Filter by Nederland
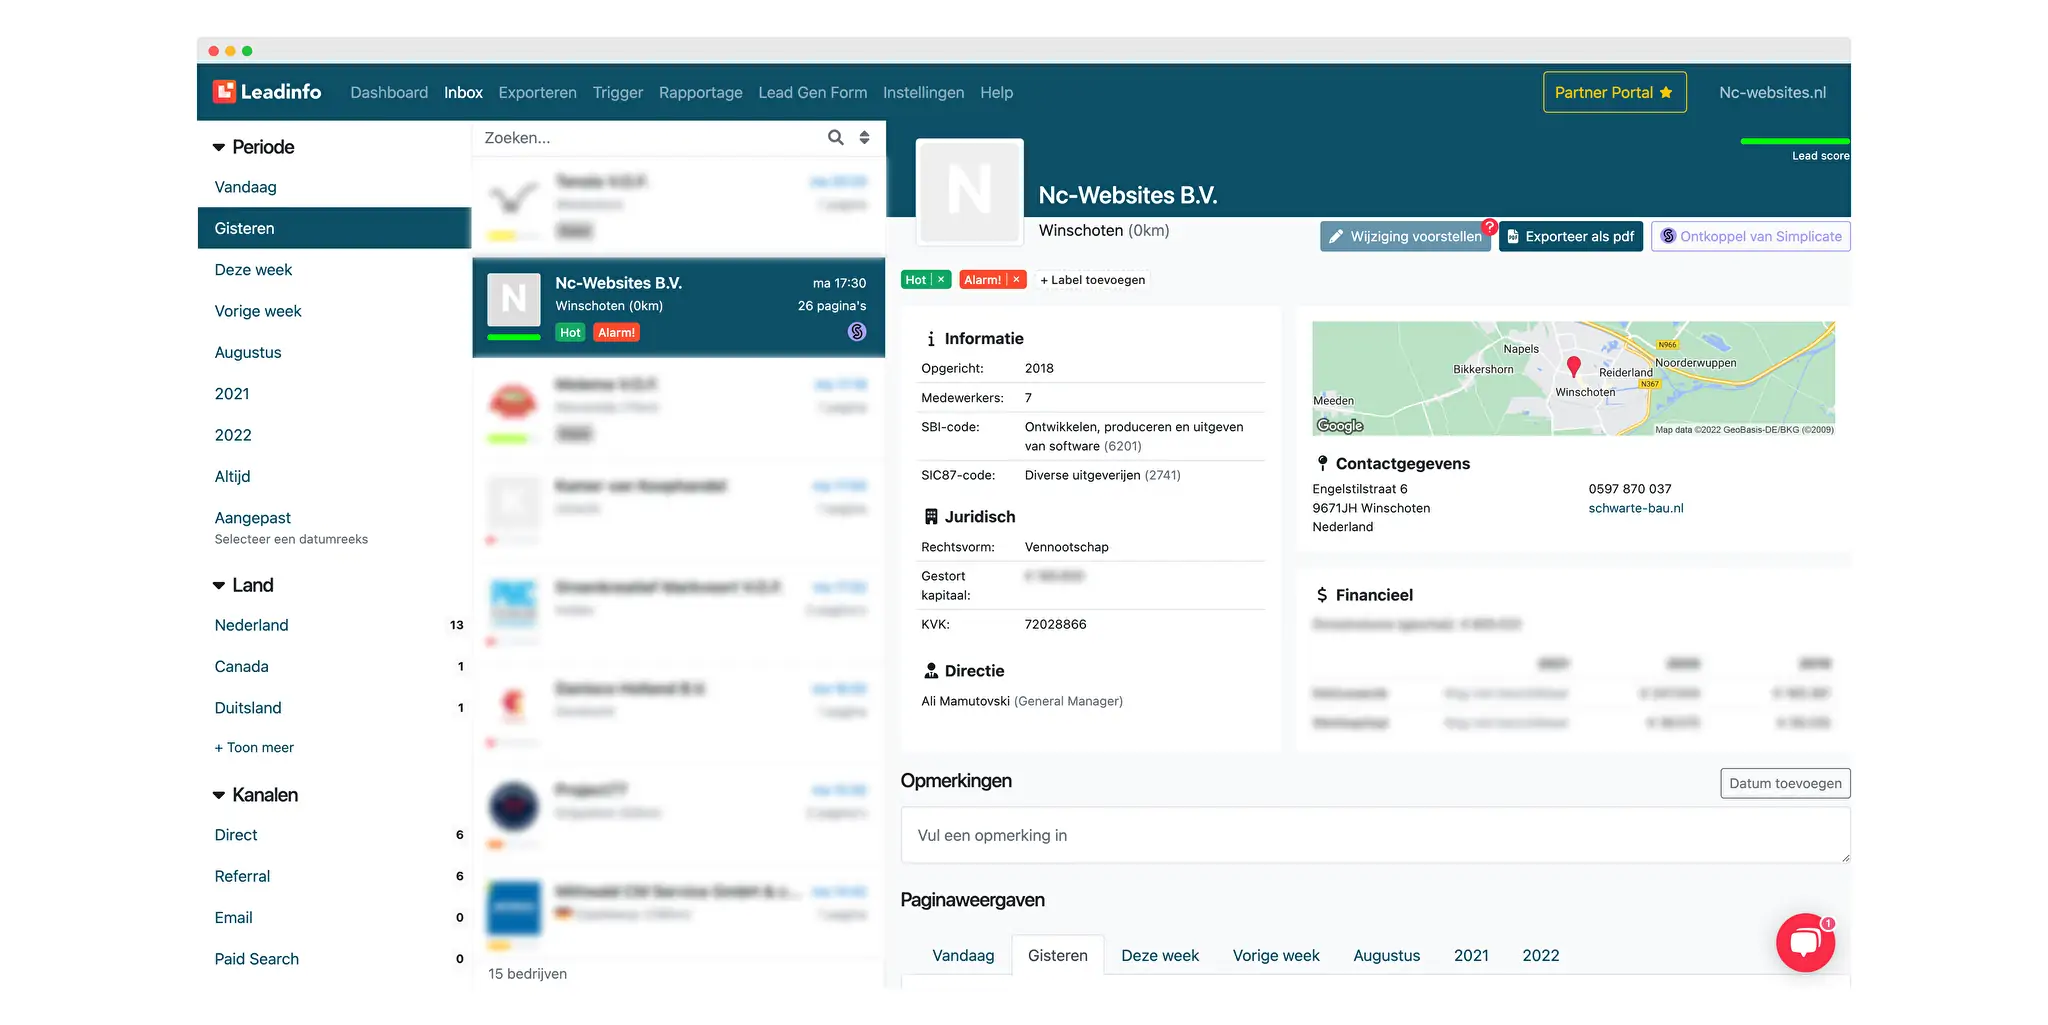Screen dimensions: 2048x1025 pyautogui.click(x=251, y=625)
